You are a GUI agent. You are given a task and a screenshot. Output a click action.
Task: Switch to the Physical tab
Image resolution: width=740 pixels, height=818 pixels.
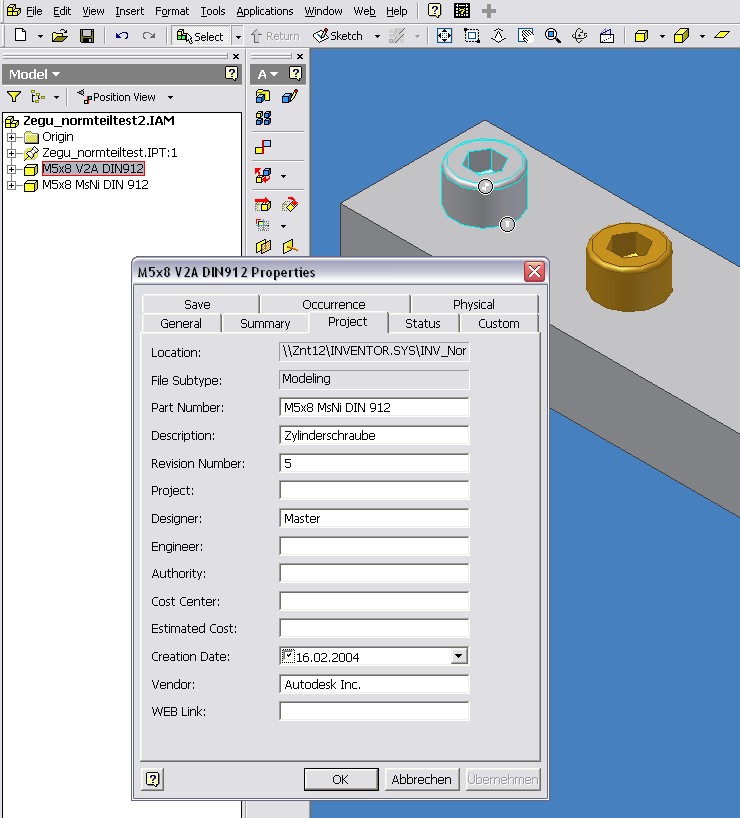point(474,304)
